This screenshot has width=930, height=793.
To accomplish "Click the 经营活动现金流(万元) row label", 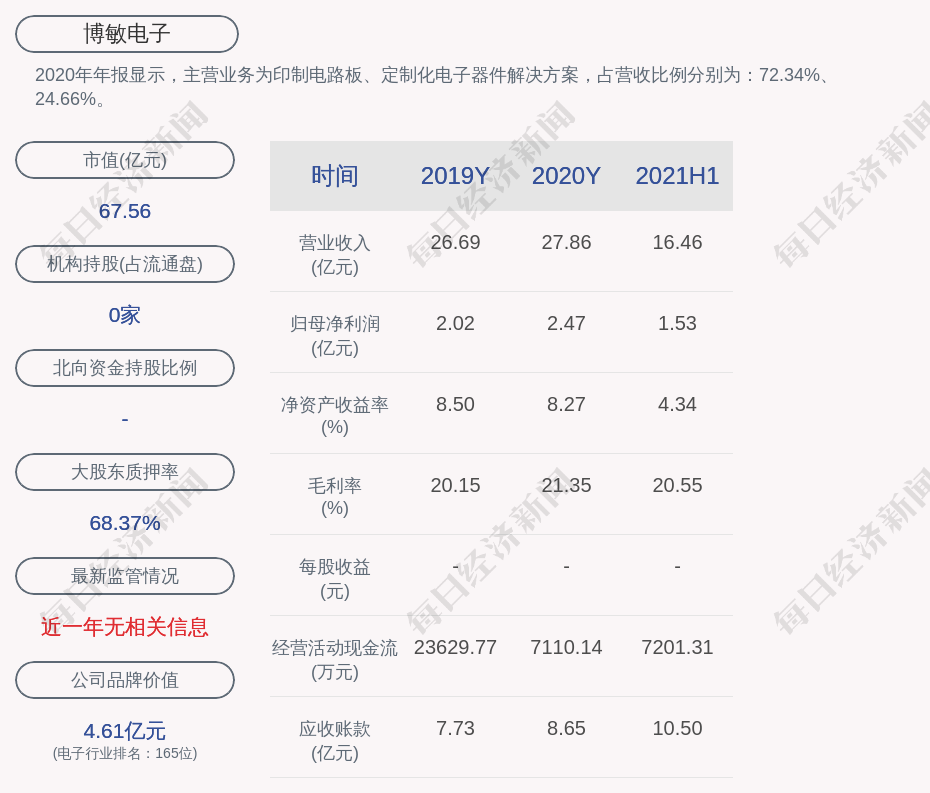I will [335, 660].
